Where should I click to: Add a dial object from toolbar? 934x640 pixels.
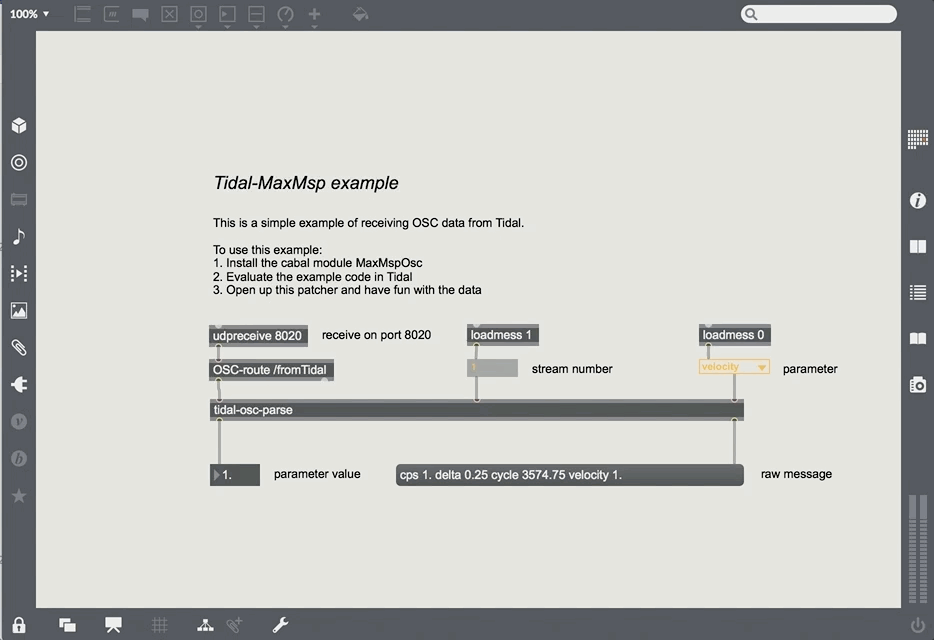[285, 14]
